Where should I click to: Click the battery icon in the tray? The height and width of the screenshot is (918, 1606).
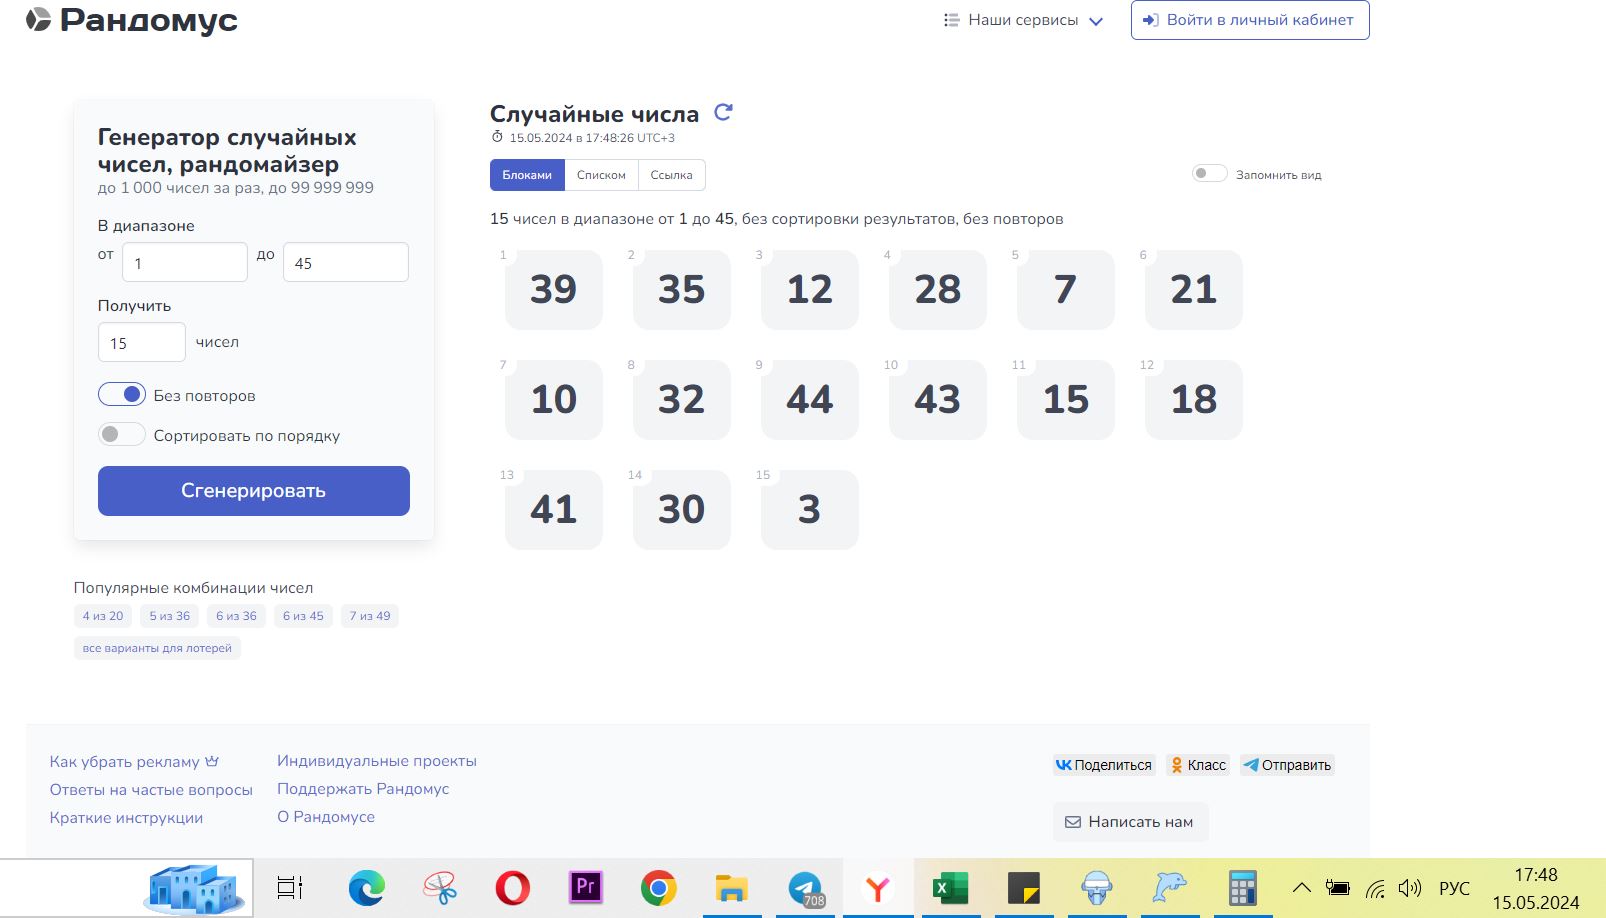tap(1338, 888)
